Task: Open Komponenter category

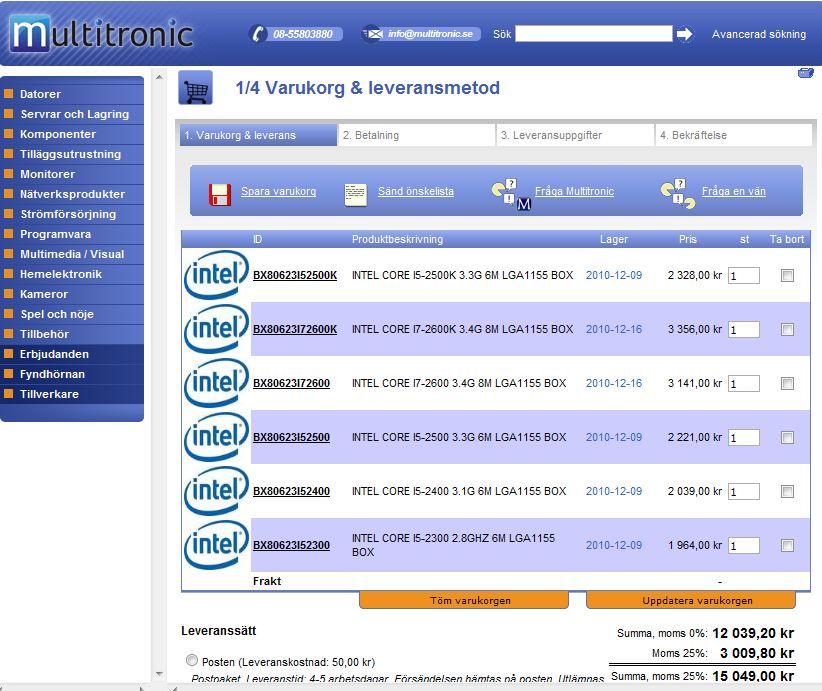Action: click(x=72, y=134)
